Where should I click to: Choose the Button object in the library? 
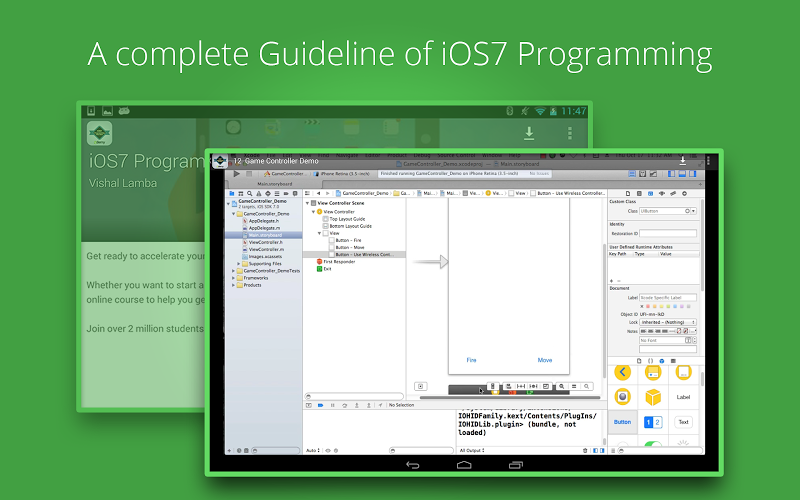tap(622, 422)
